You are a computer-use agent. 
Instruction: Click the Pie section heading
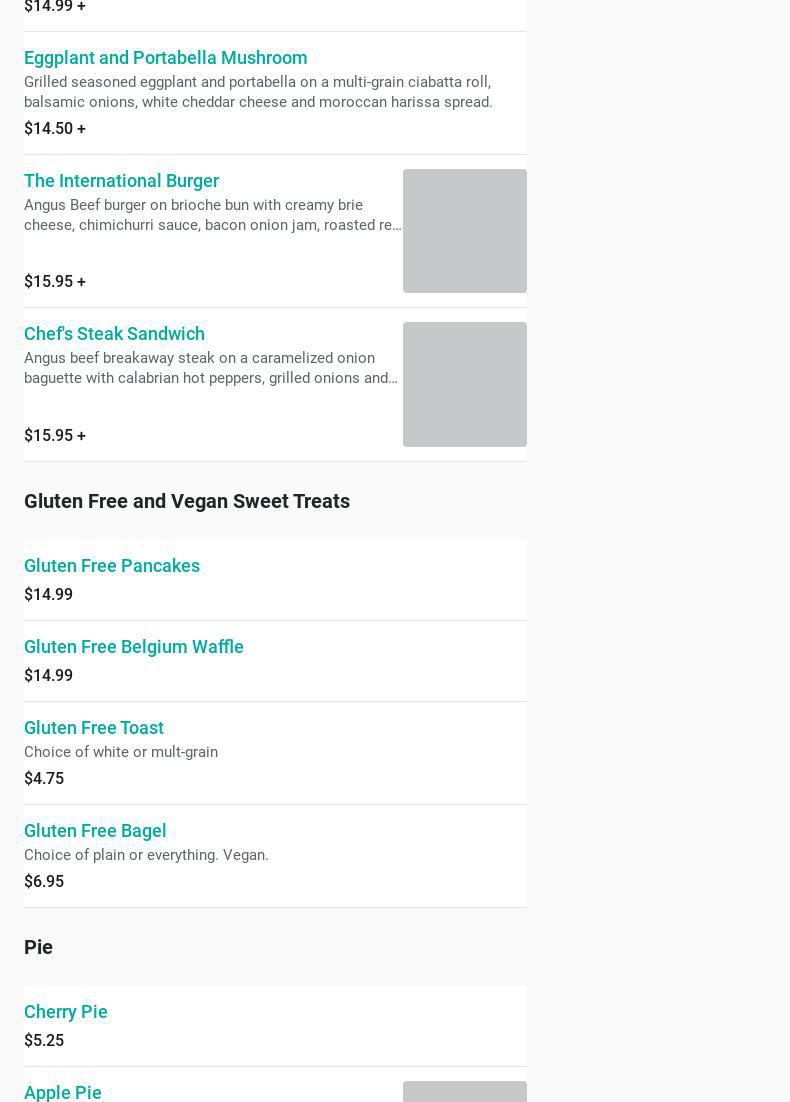pyautogui.click(x=38, y=947)
